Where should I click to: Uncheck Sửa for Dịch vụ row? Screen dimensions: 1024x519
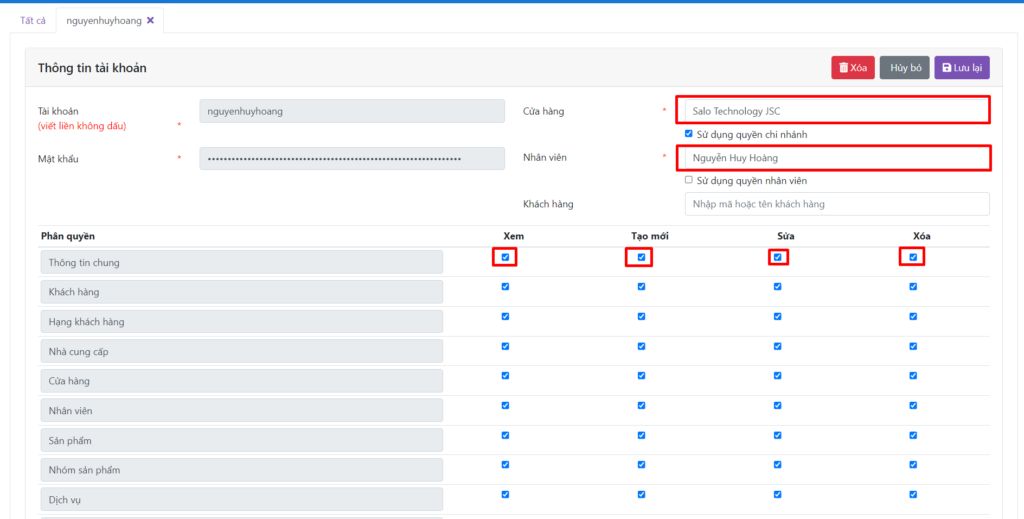[x=777, y=494]
